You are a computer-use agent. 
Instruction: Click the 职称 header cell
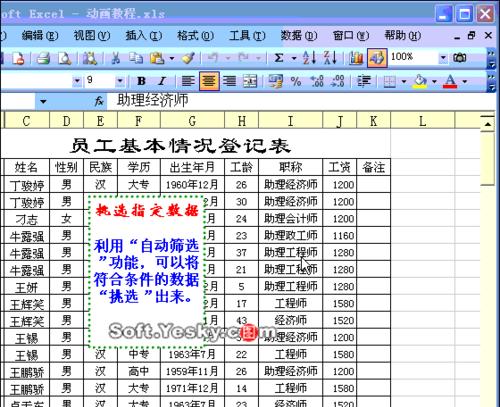[x=290, y=167]
